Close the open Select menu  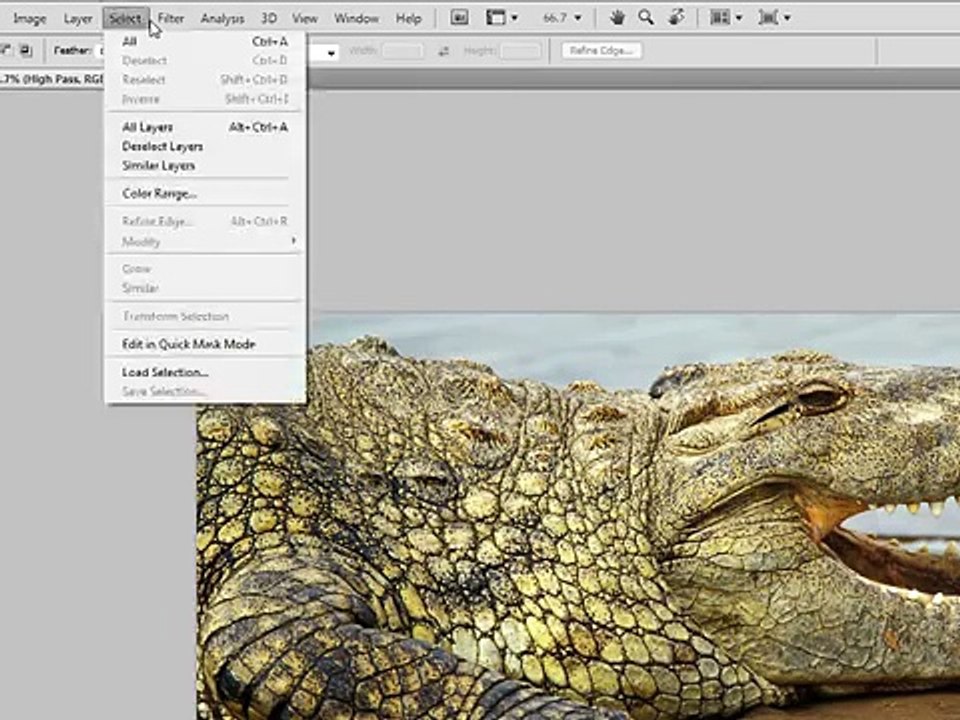[125, 19]
